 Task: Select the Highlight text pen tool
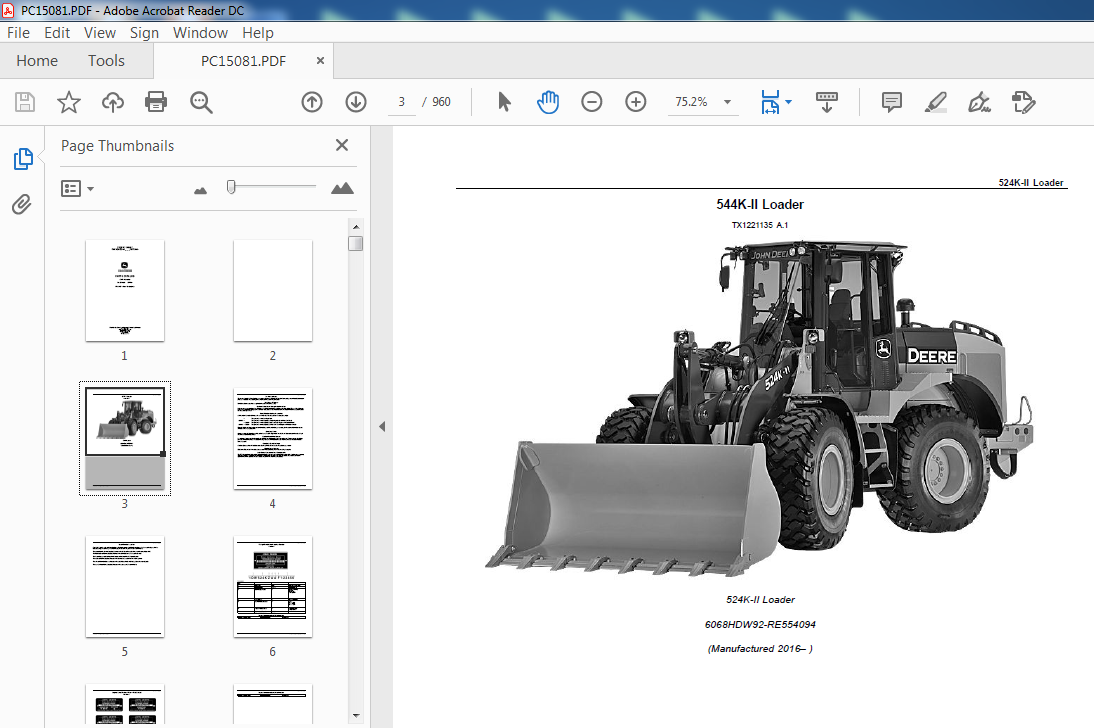[936, 102]
